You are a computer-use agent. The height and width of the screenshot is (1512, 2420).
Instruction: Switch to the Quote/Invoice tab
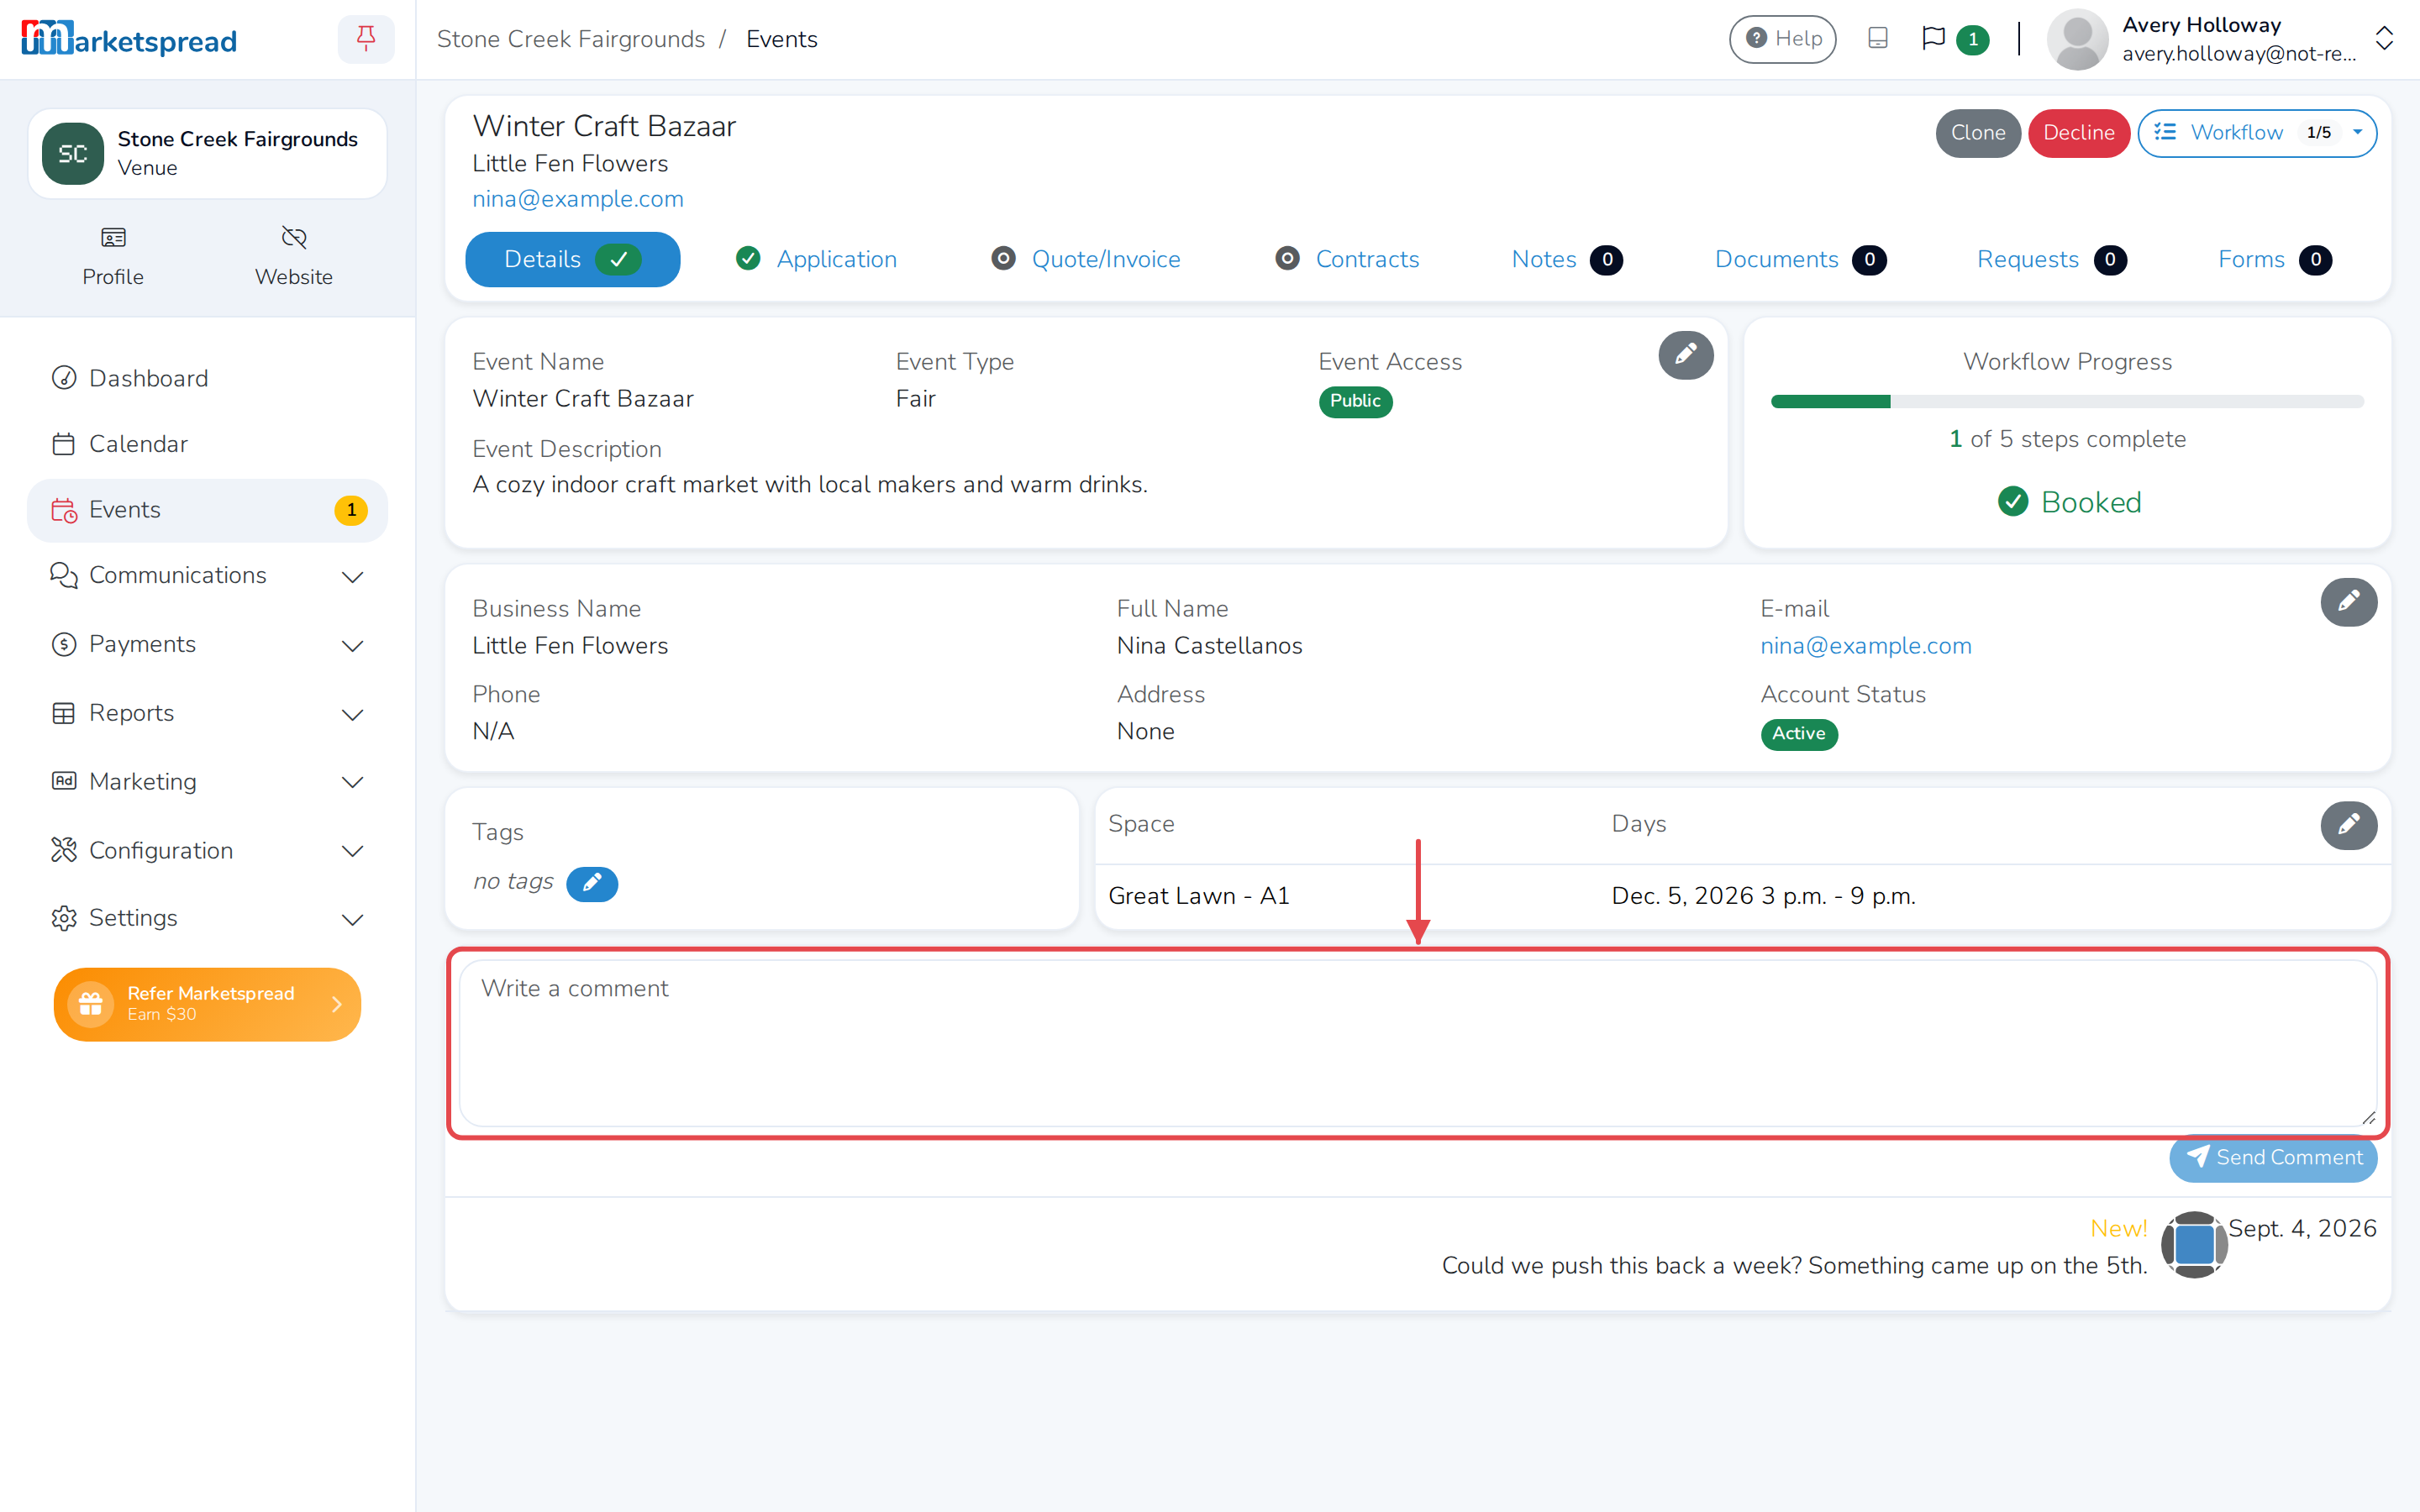(x=1086, y=260)
